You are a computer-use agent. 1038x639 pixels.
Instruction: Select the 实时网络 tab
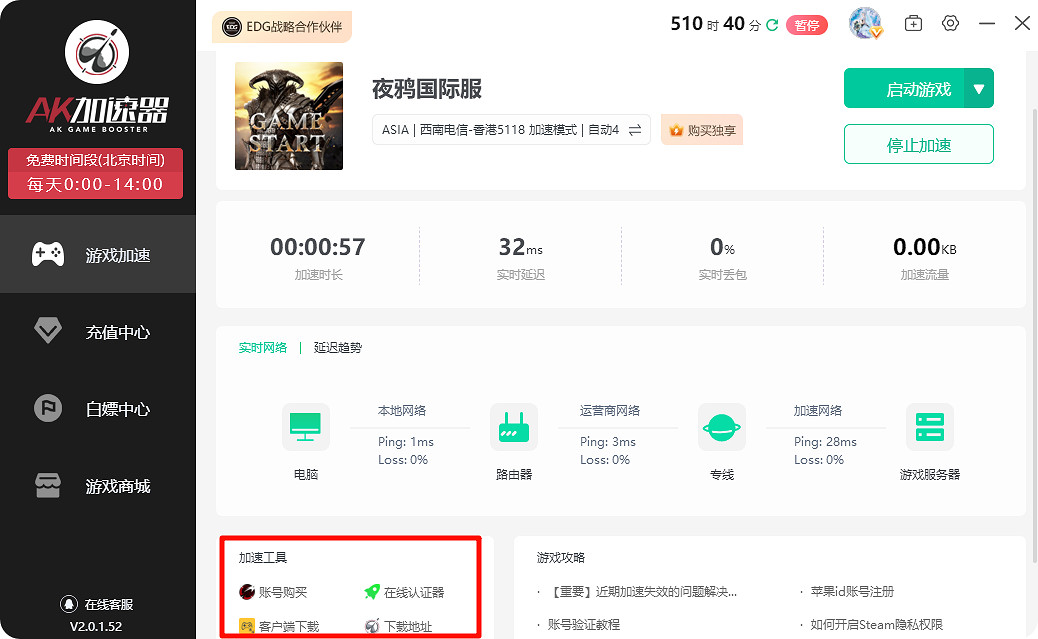coord(262,348)
